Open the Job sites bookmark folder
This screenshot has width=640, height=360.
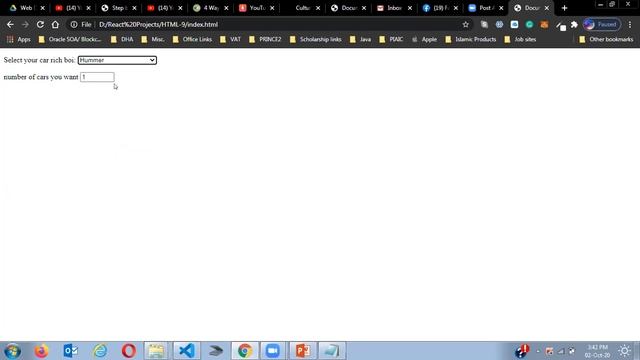pos(520,40)
